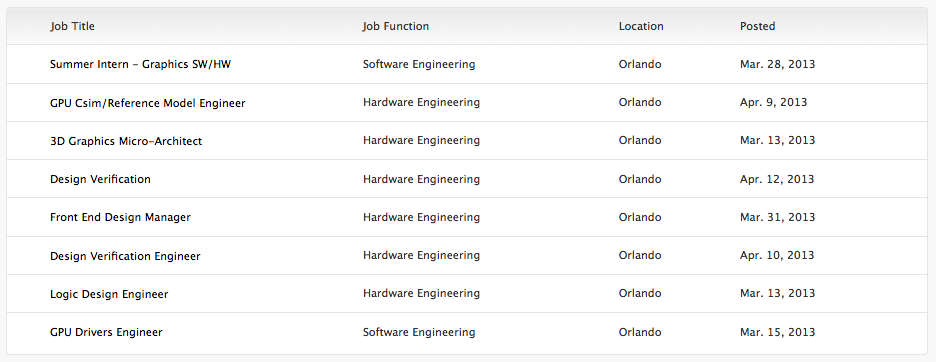Open the GPU Drivers Engineer job
This screenshot has height=362, width=936.
pos(106,332)
